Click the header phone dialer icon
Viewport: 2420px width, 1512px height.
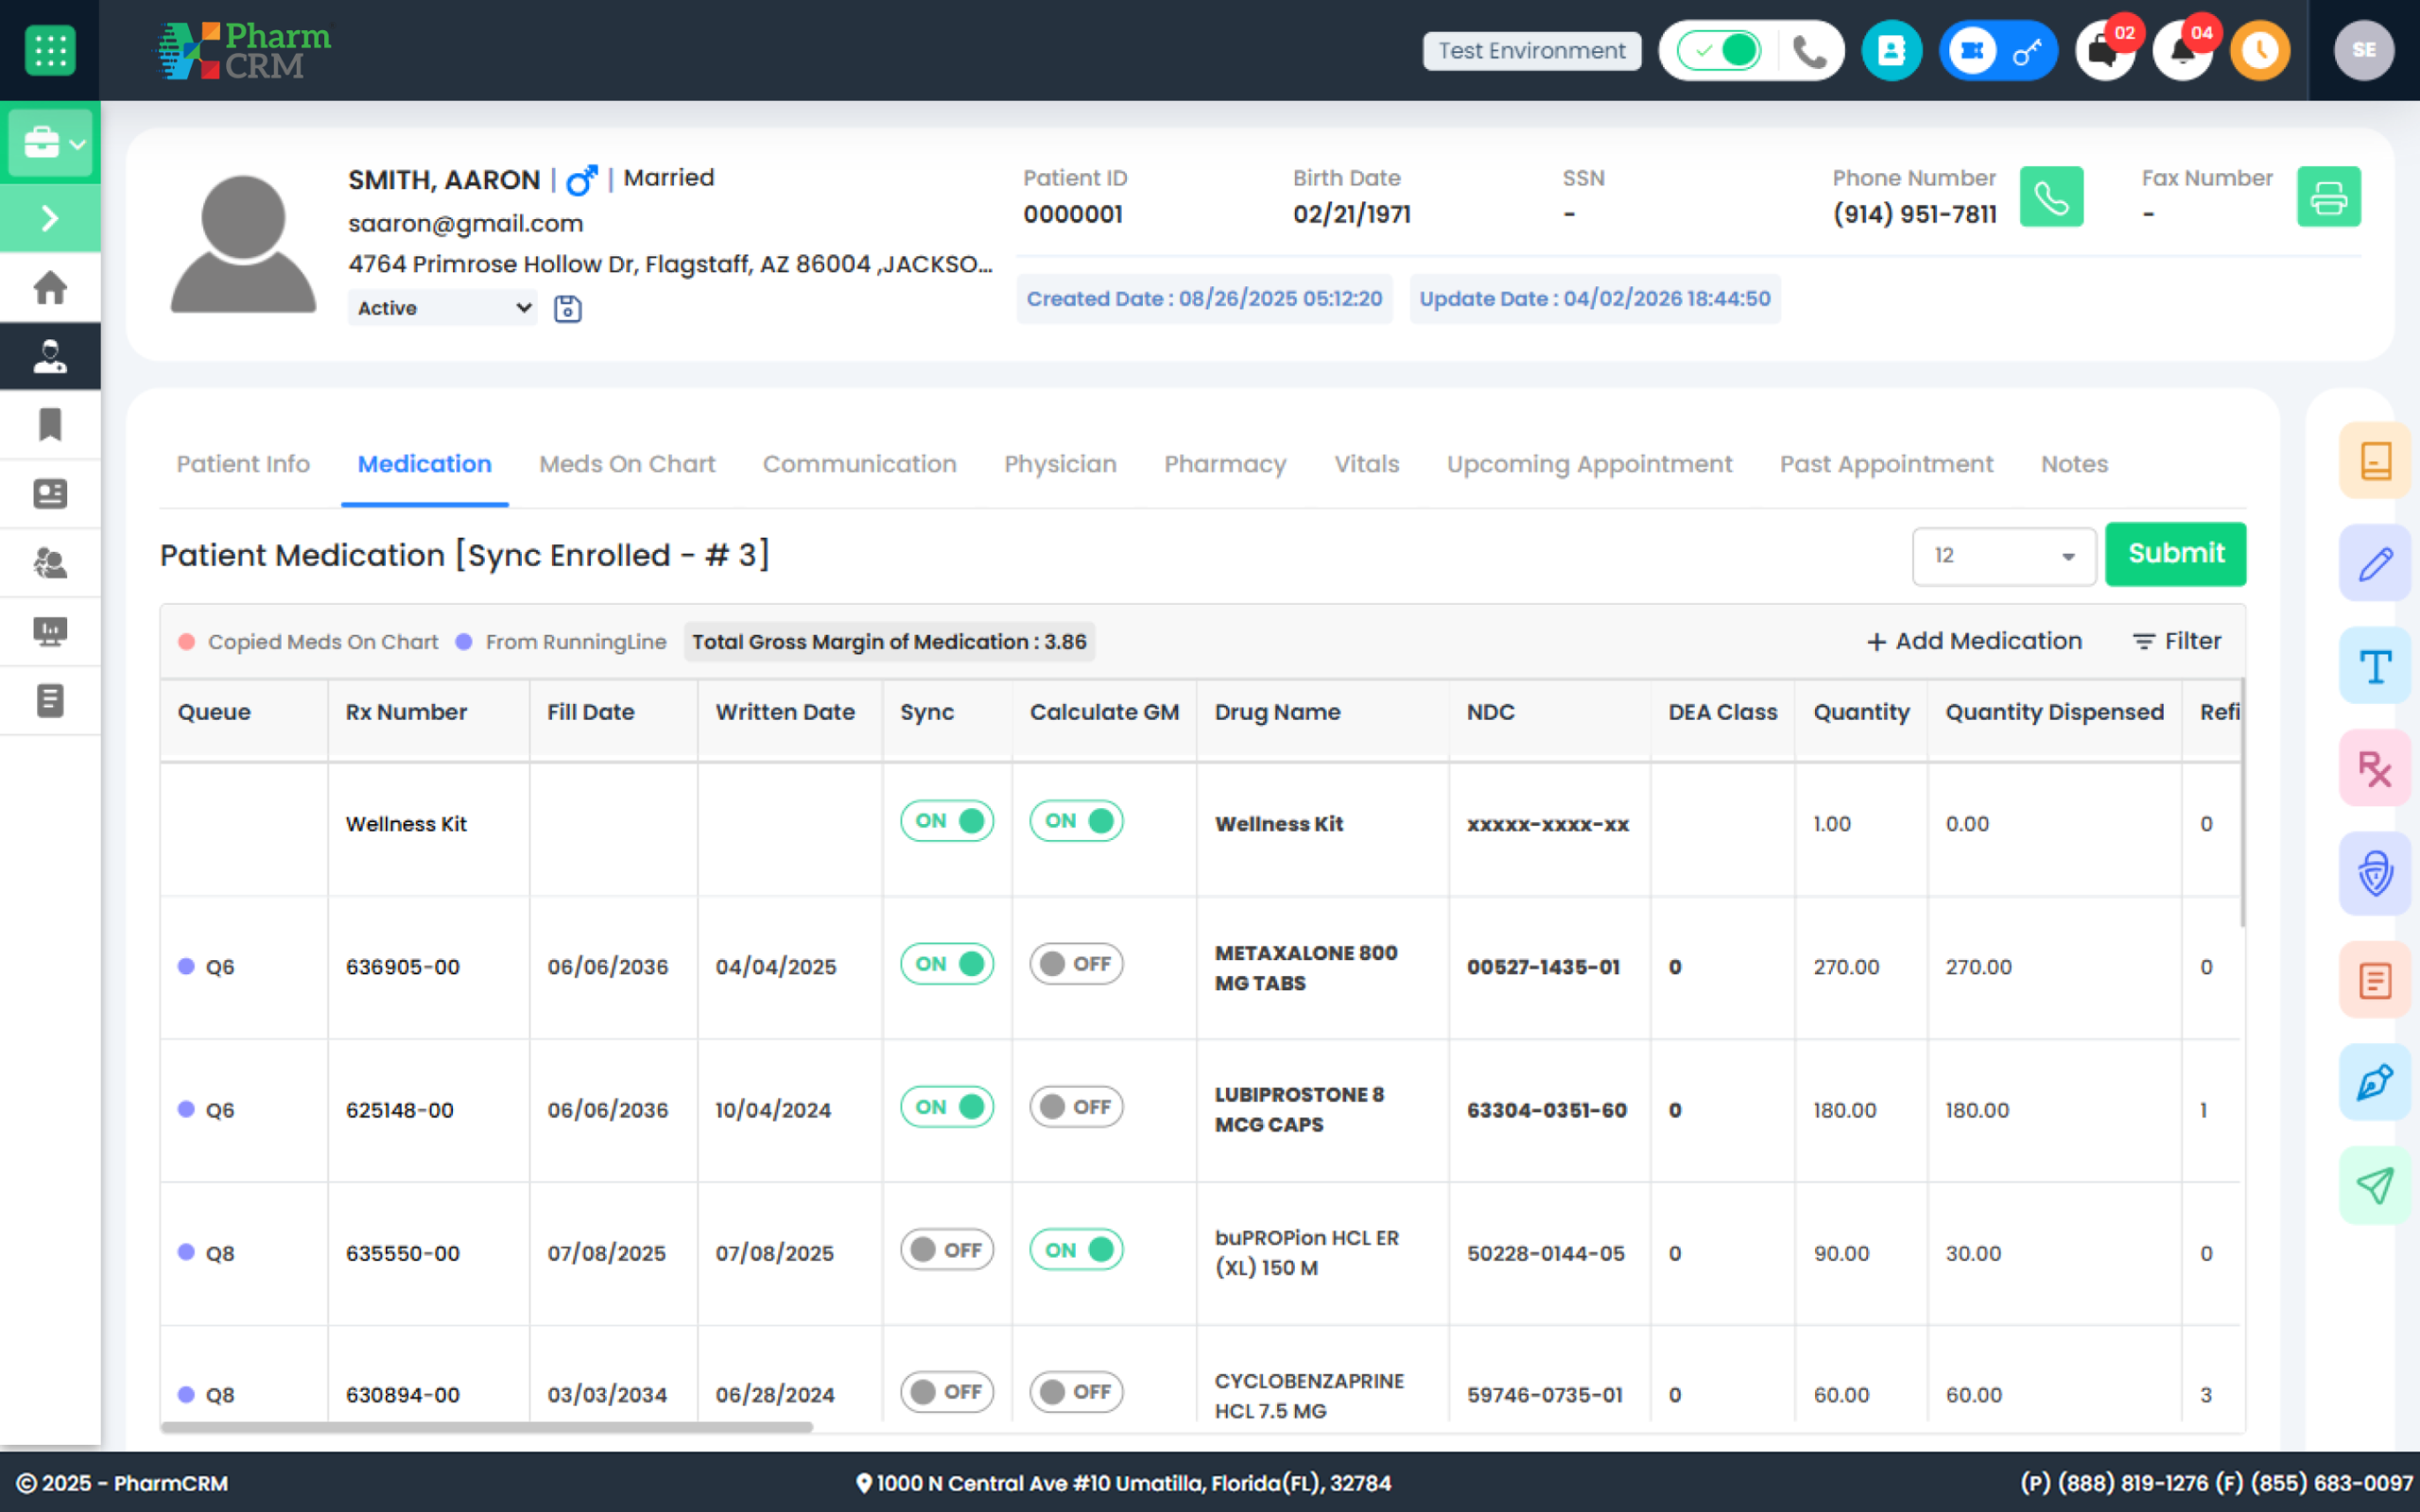tap(1809, 50)
